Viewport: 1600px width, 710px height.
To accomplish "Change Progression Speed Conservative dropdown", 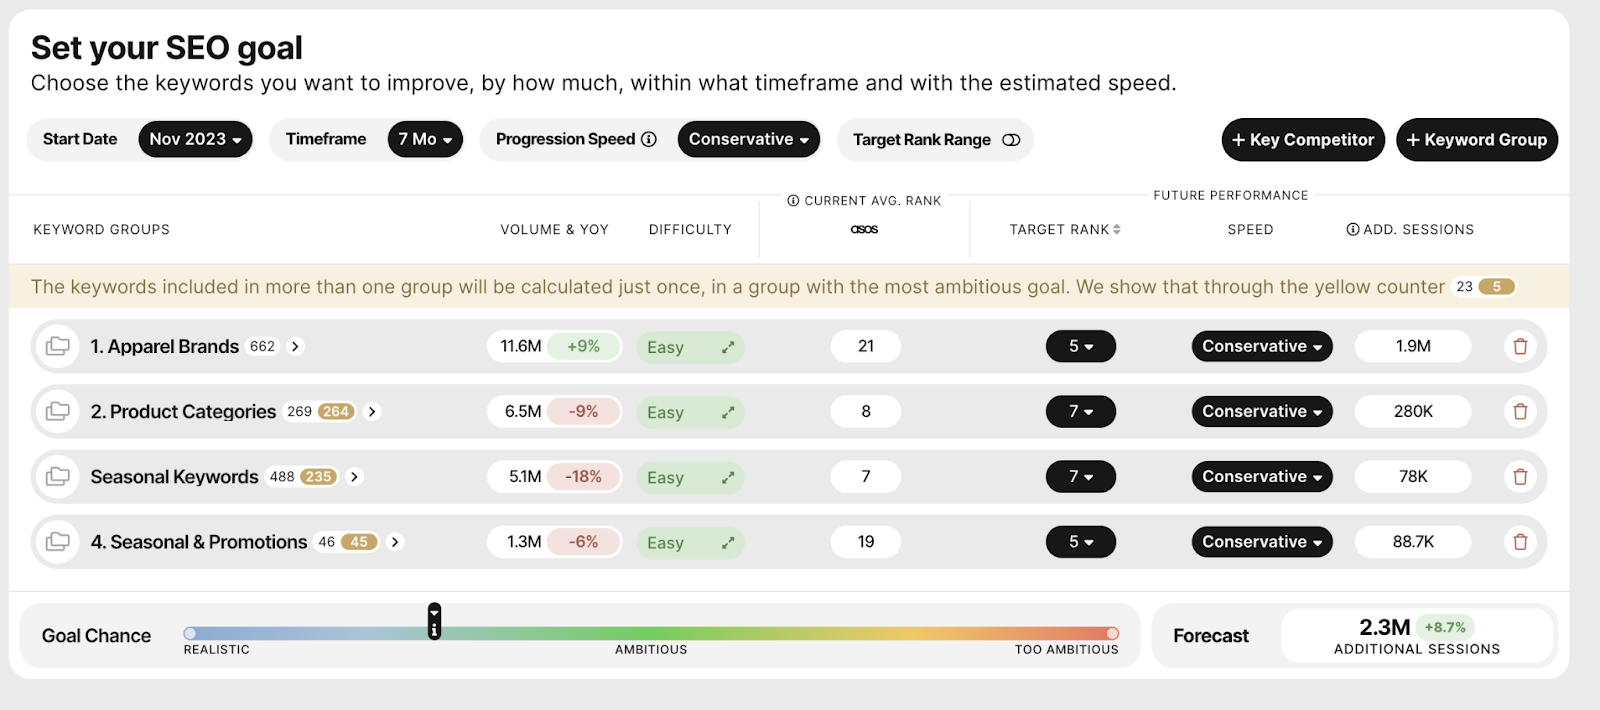I will [x=748, y=139].
